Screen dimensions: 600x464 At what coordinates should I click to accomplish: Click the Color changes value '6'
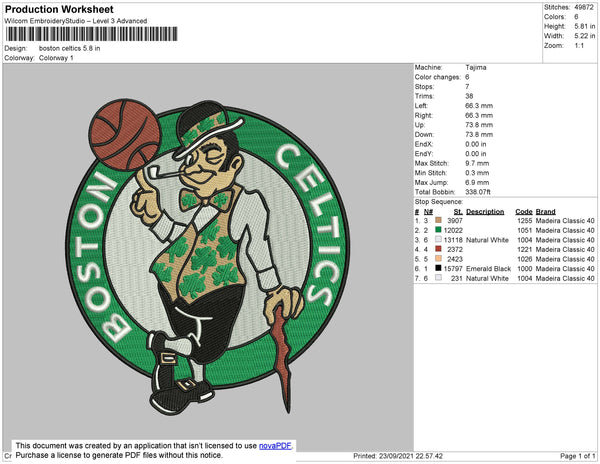pos(467,77)
